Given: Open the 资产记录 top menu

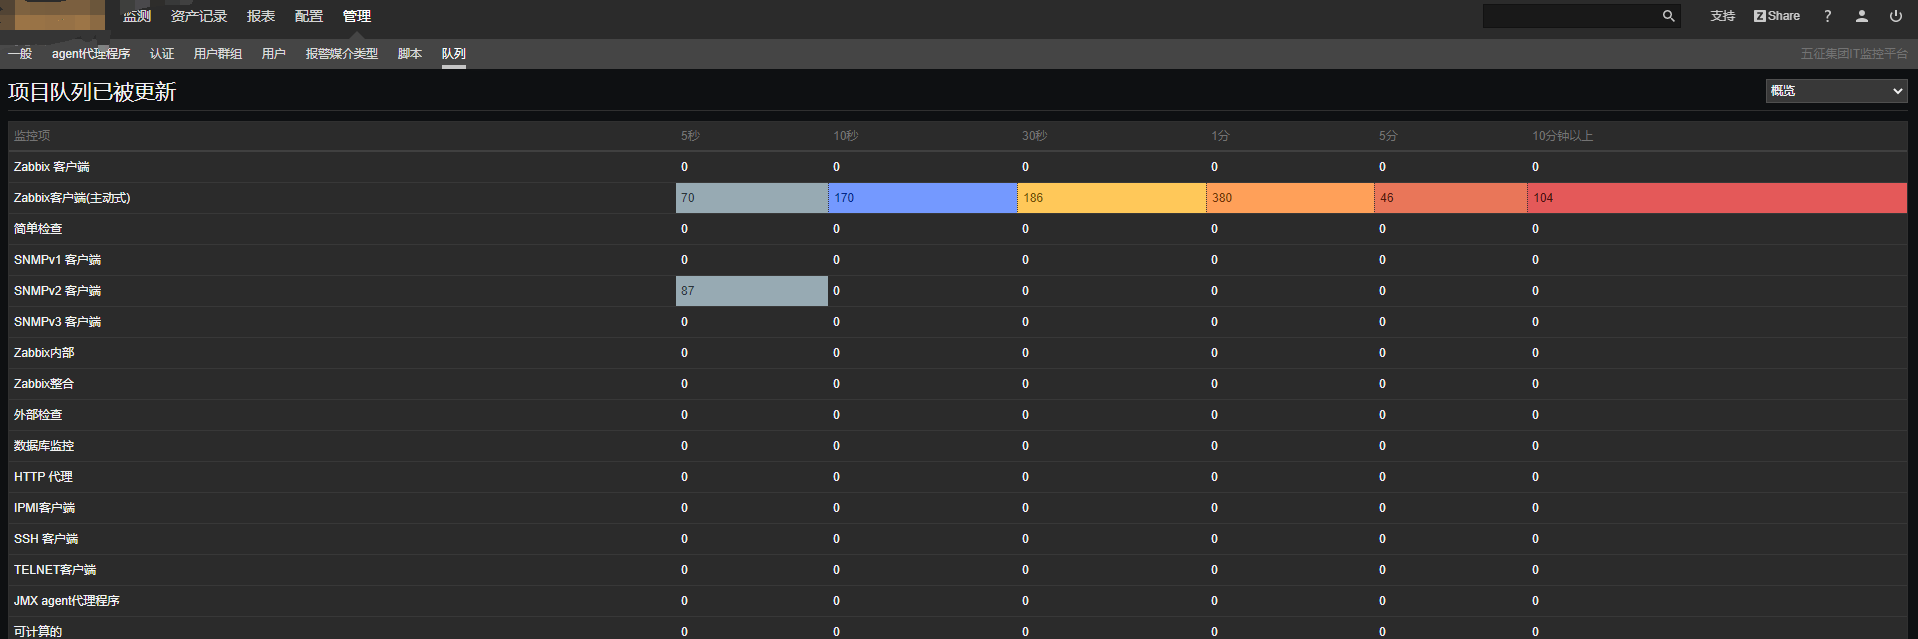Looking at the screenshot, I should point(199,16).
